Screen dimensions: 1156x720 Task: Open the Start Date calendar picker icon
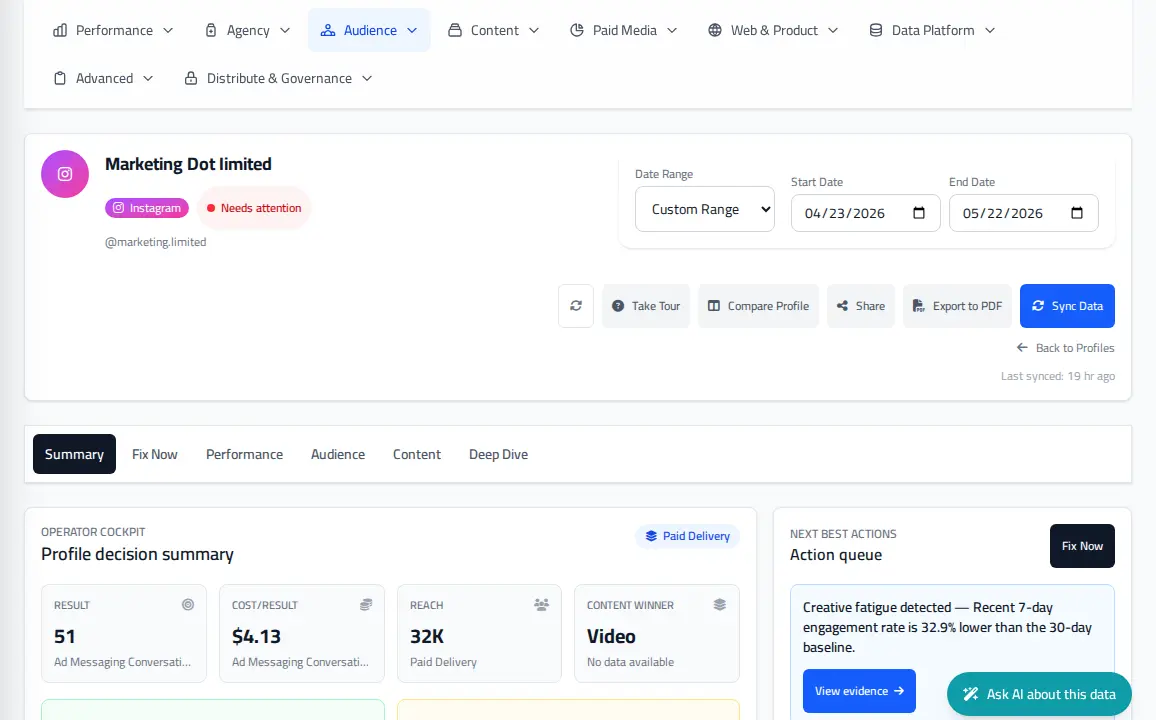(x=919, y=213)
